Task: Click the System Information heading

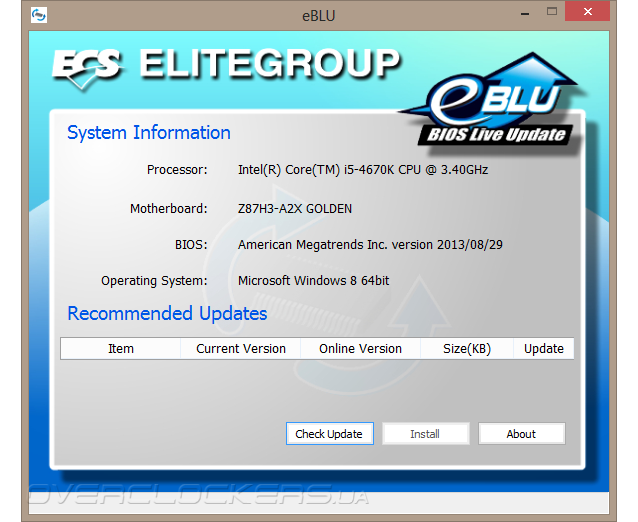Action: click(x=149, y=133)
